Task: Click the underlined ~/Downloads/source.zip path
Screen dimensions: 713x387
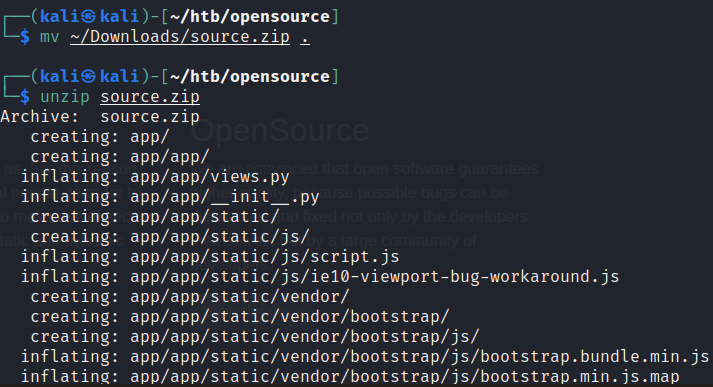Action: tap(180, 36)
